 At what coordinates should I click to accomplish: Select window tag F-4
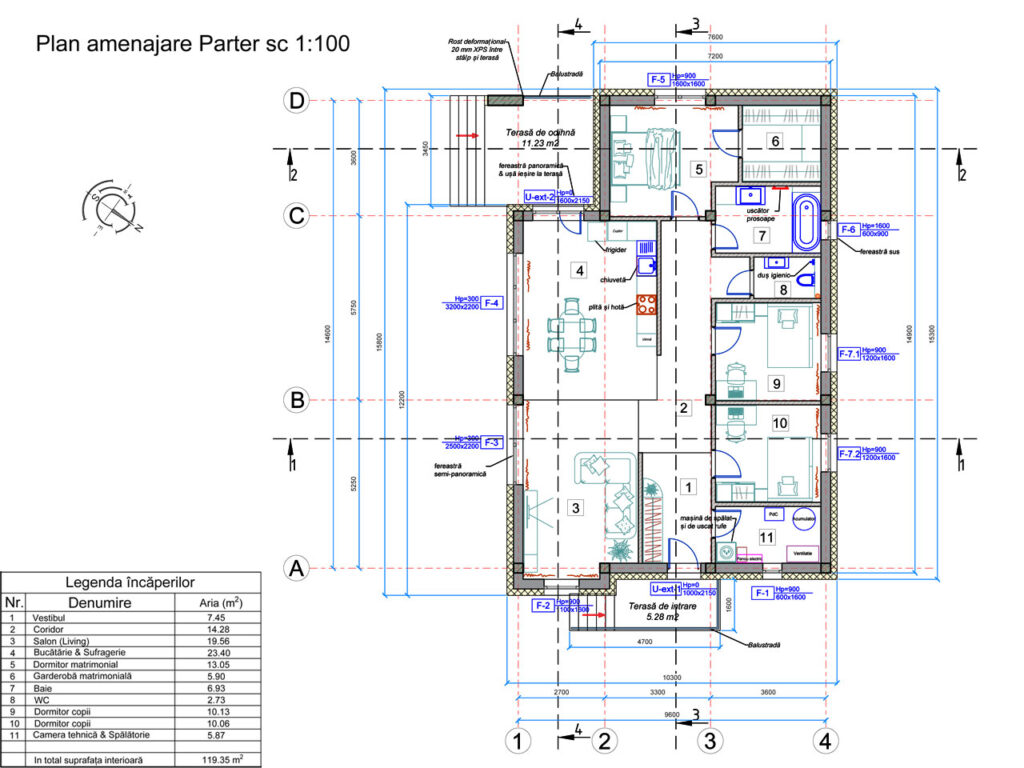point(492,303)
